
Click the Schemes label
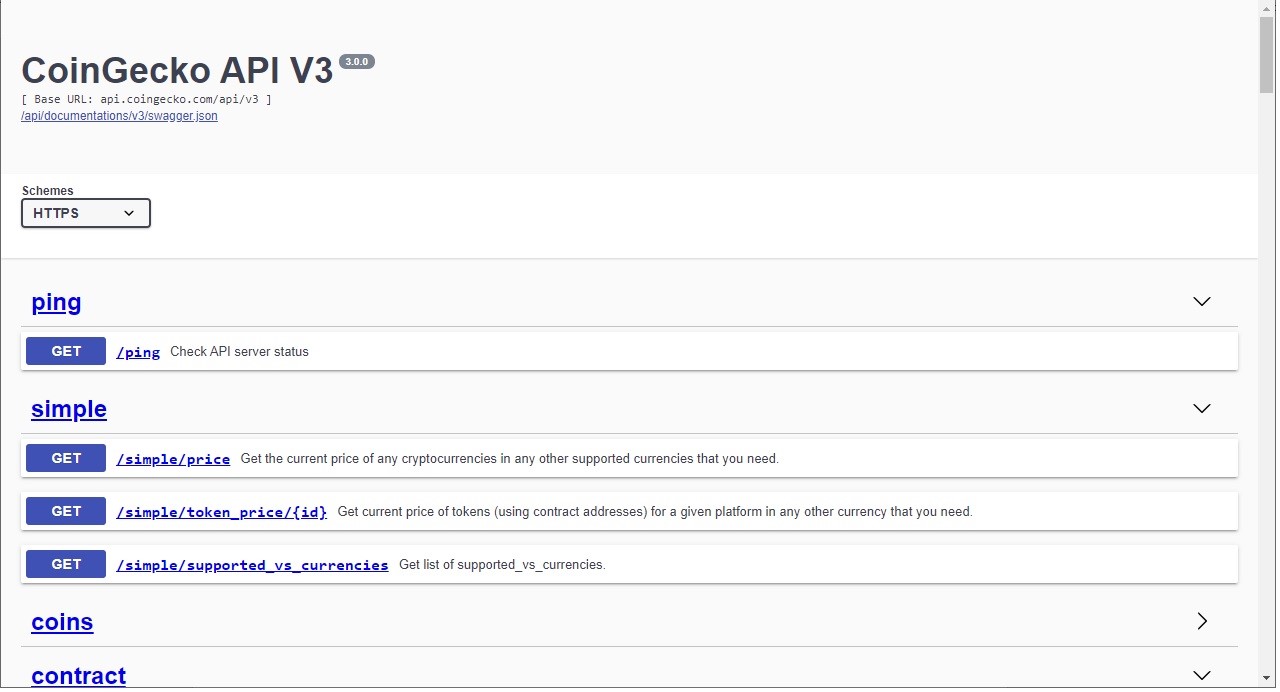tap(48, 191)
